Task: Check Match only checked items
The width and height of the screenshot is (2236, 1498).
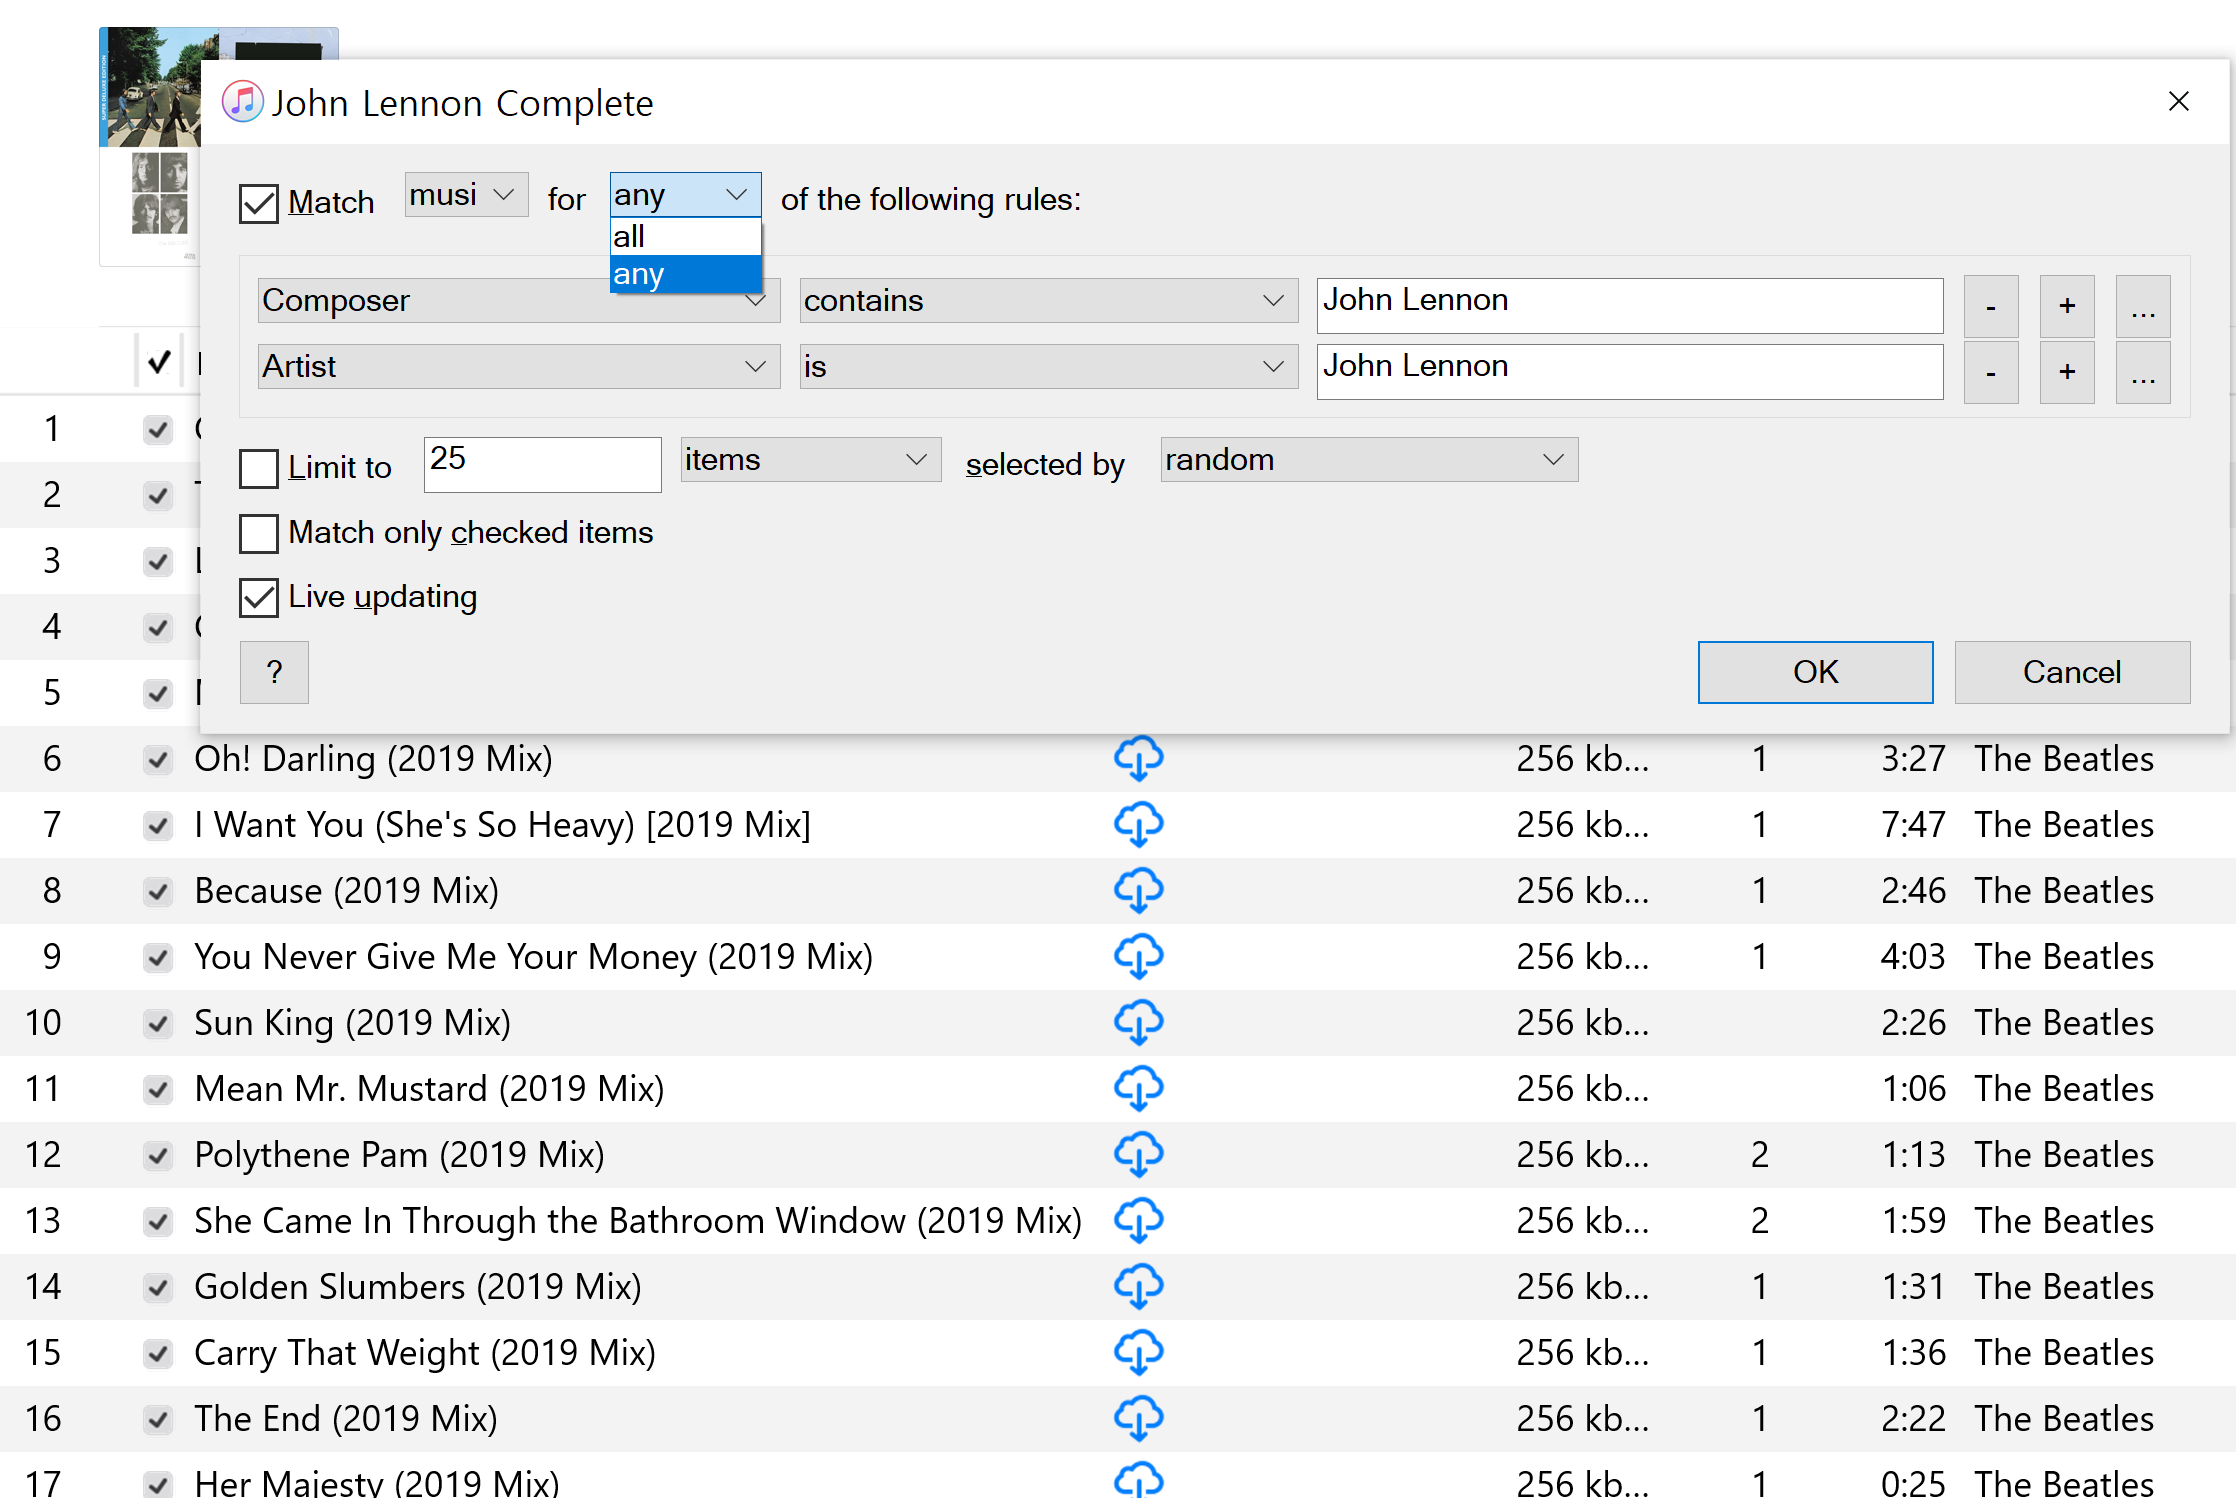Action: [259, 533]
